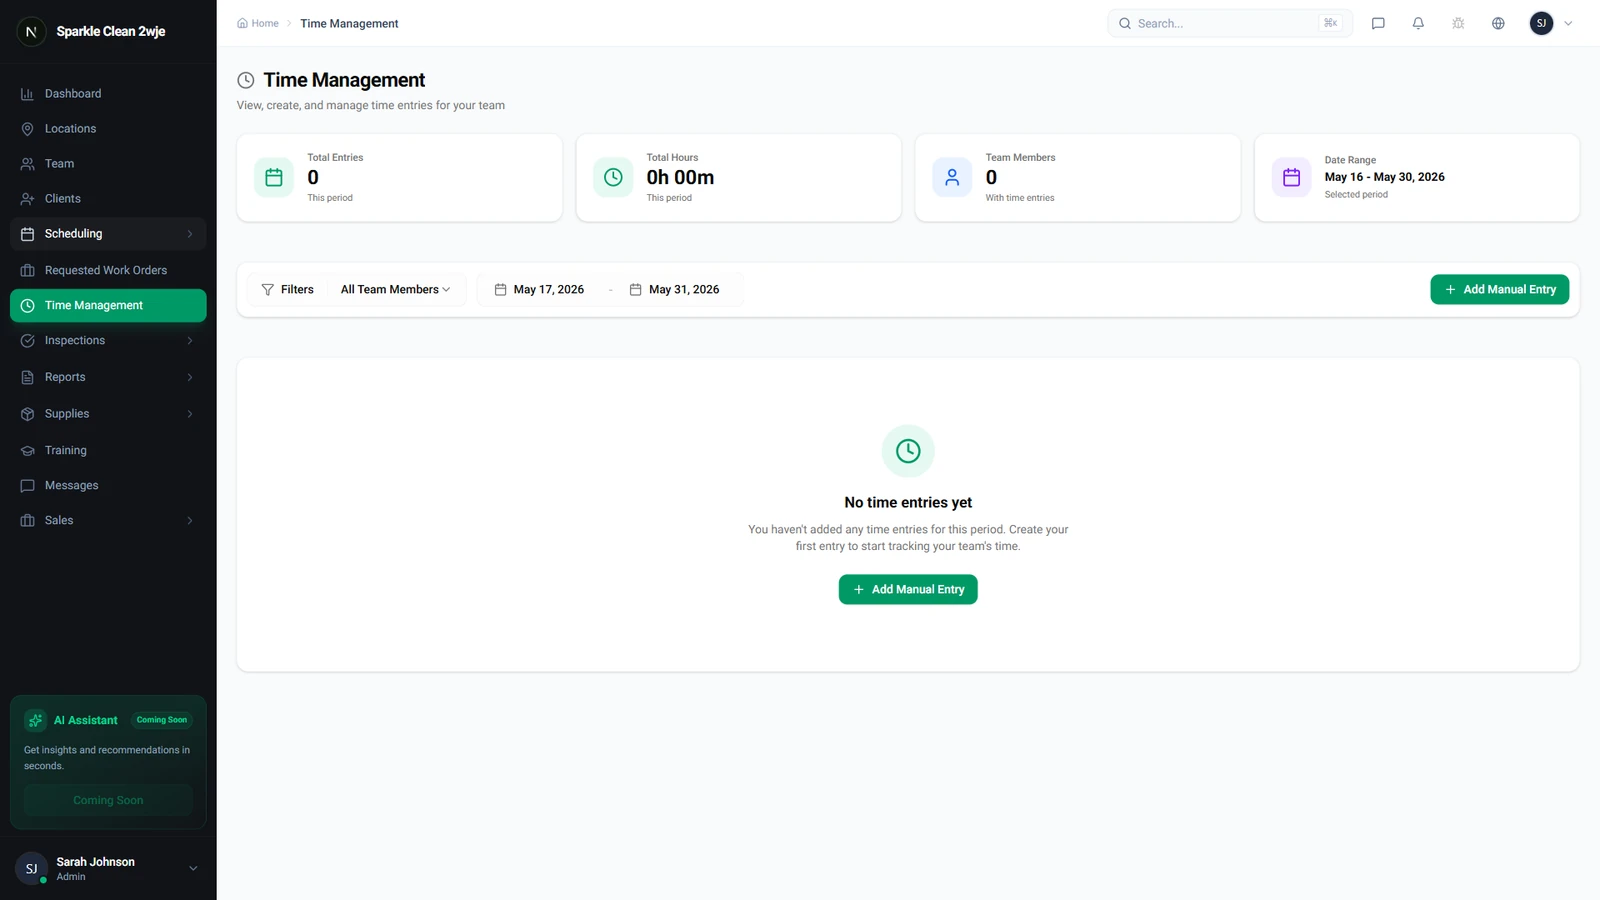Click the 'No time entries yet' heading
The height and width of the screenshot is (900, 1600).
(908, 503)
